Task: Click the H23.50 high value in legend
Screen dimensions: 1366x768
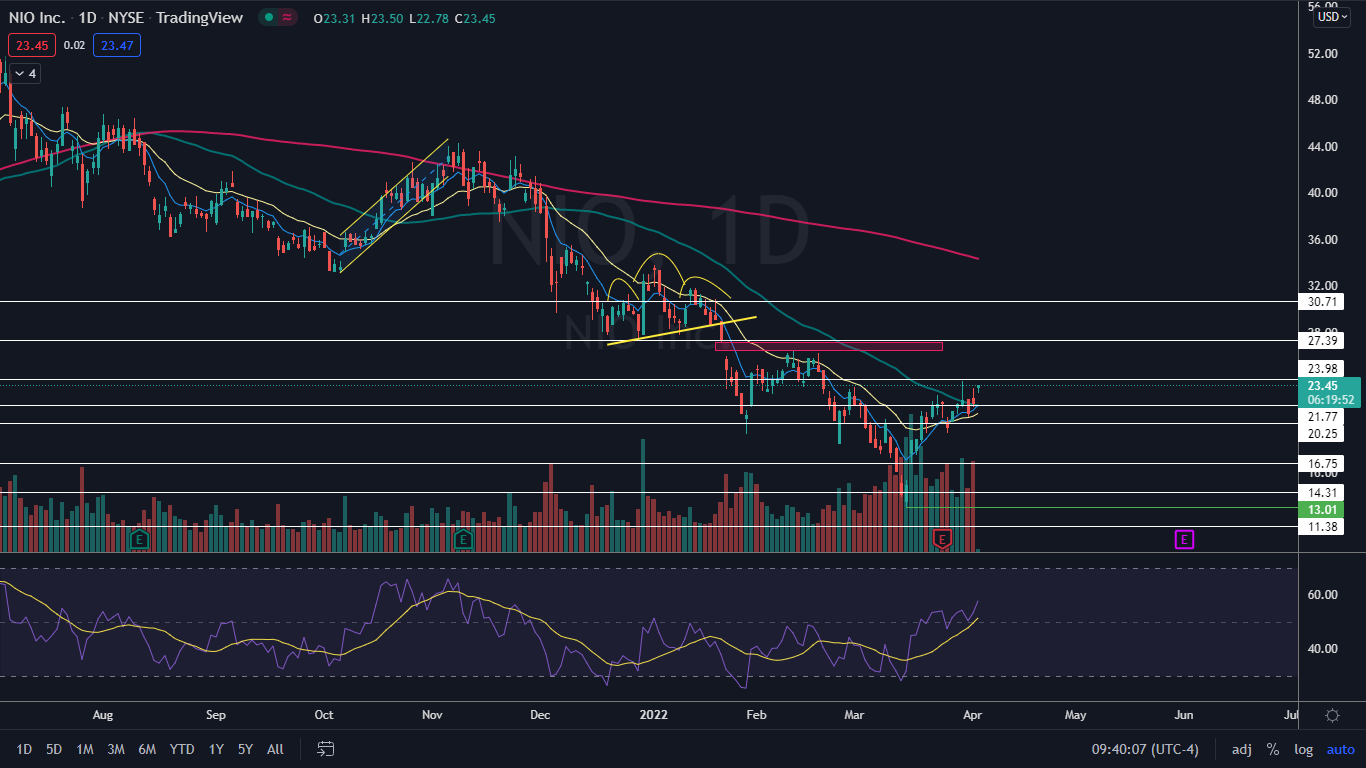Action: click(x=382, y=19)
